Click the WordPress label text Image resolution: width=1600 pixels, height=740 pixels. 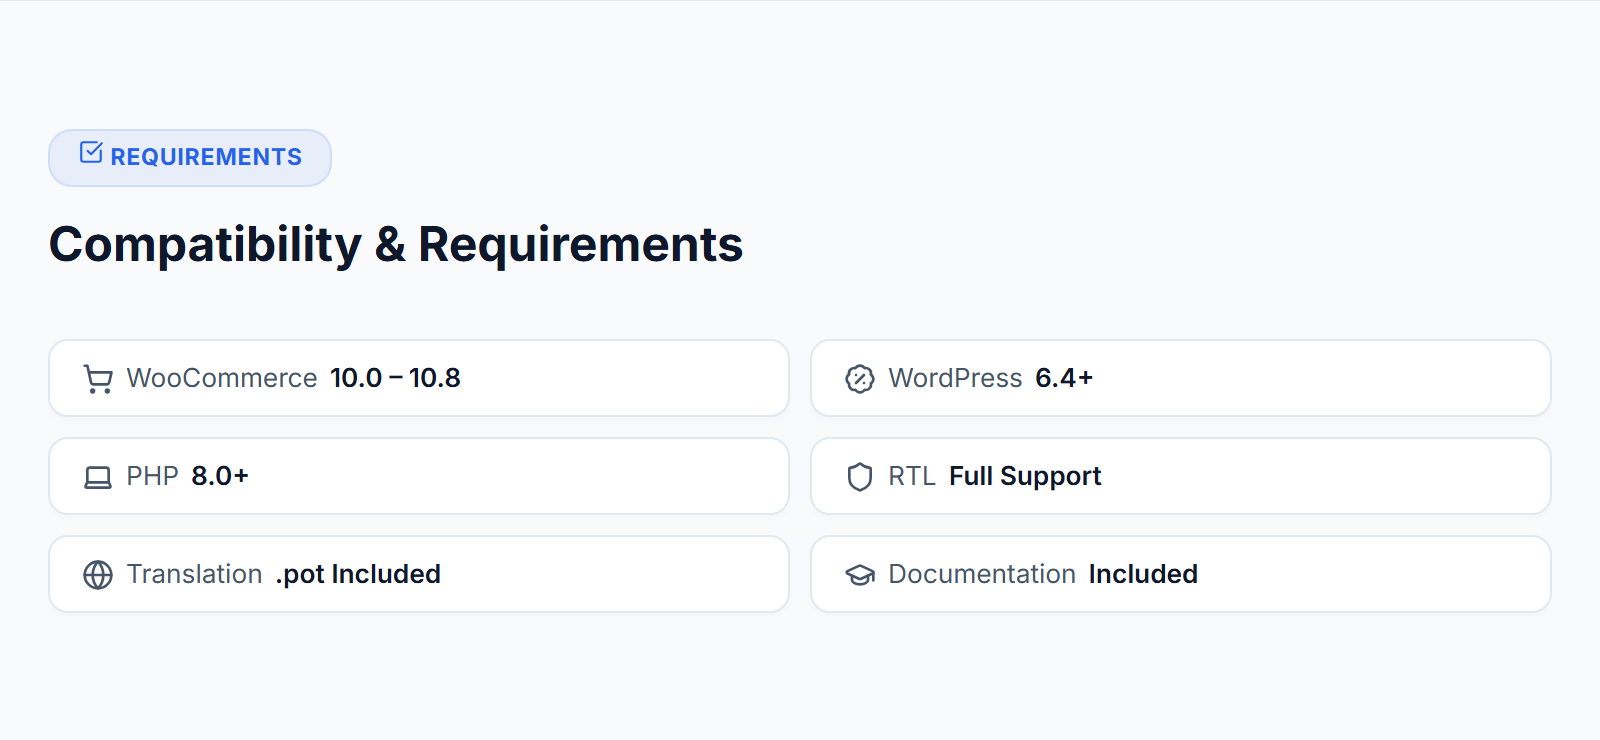[x=955, y=378]
